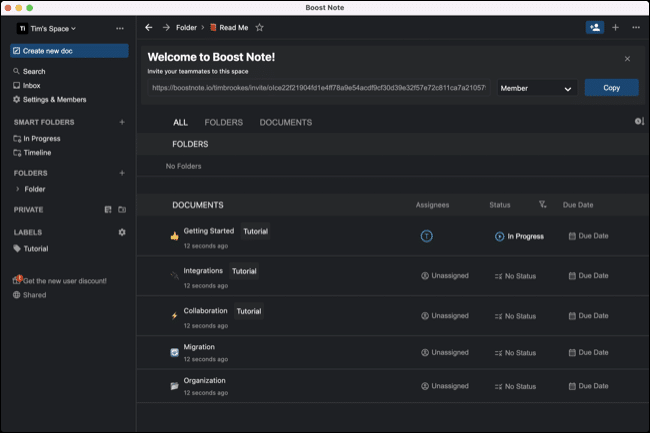Click Create new doc button
Screen dimensions: 650x433
coord(69,51)
